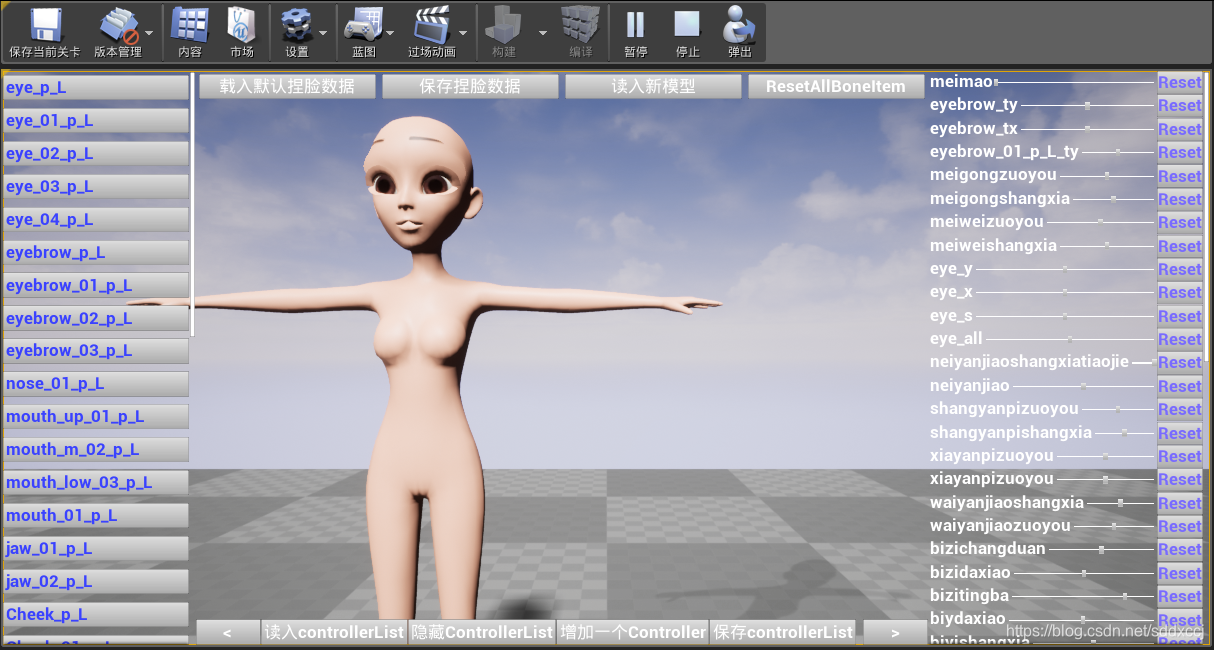The image size is (1214, 650).
Task: Expand the 过场动画 dropdown arrow
Action: coord(463,32)
